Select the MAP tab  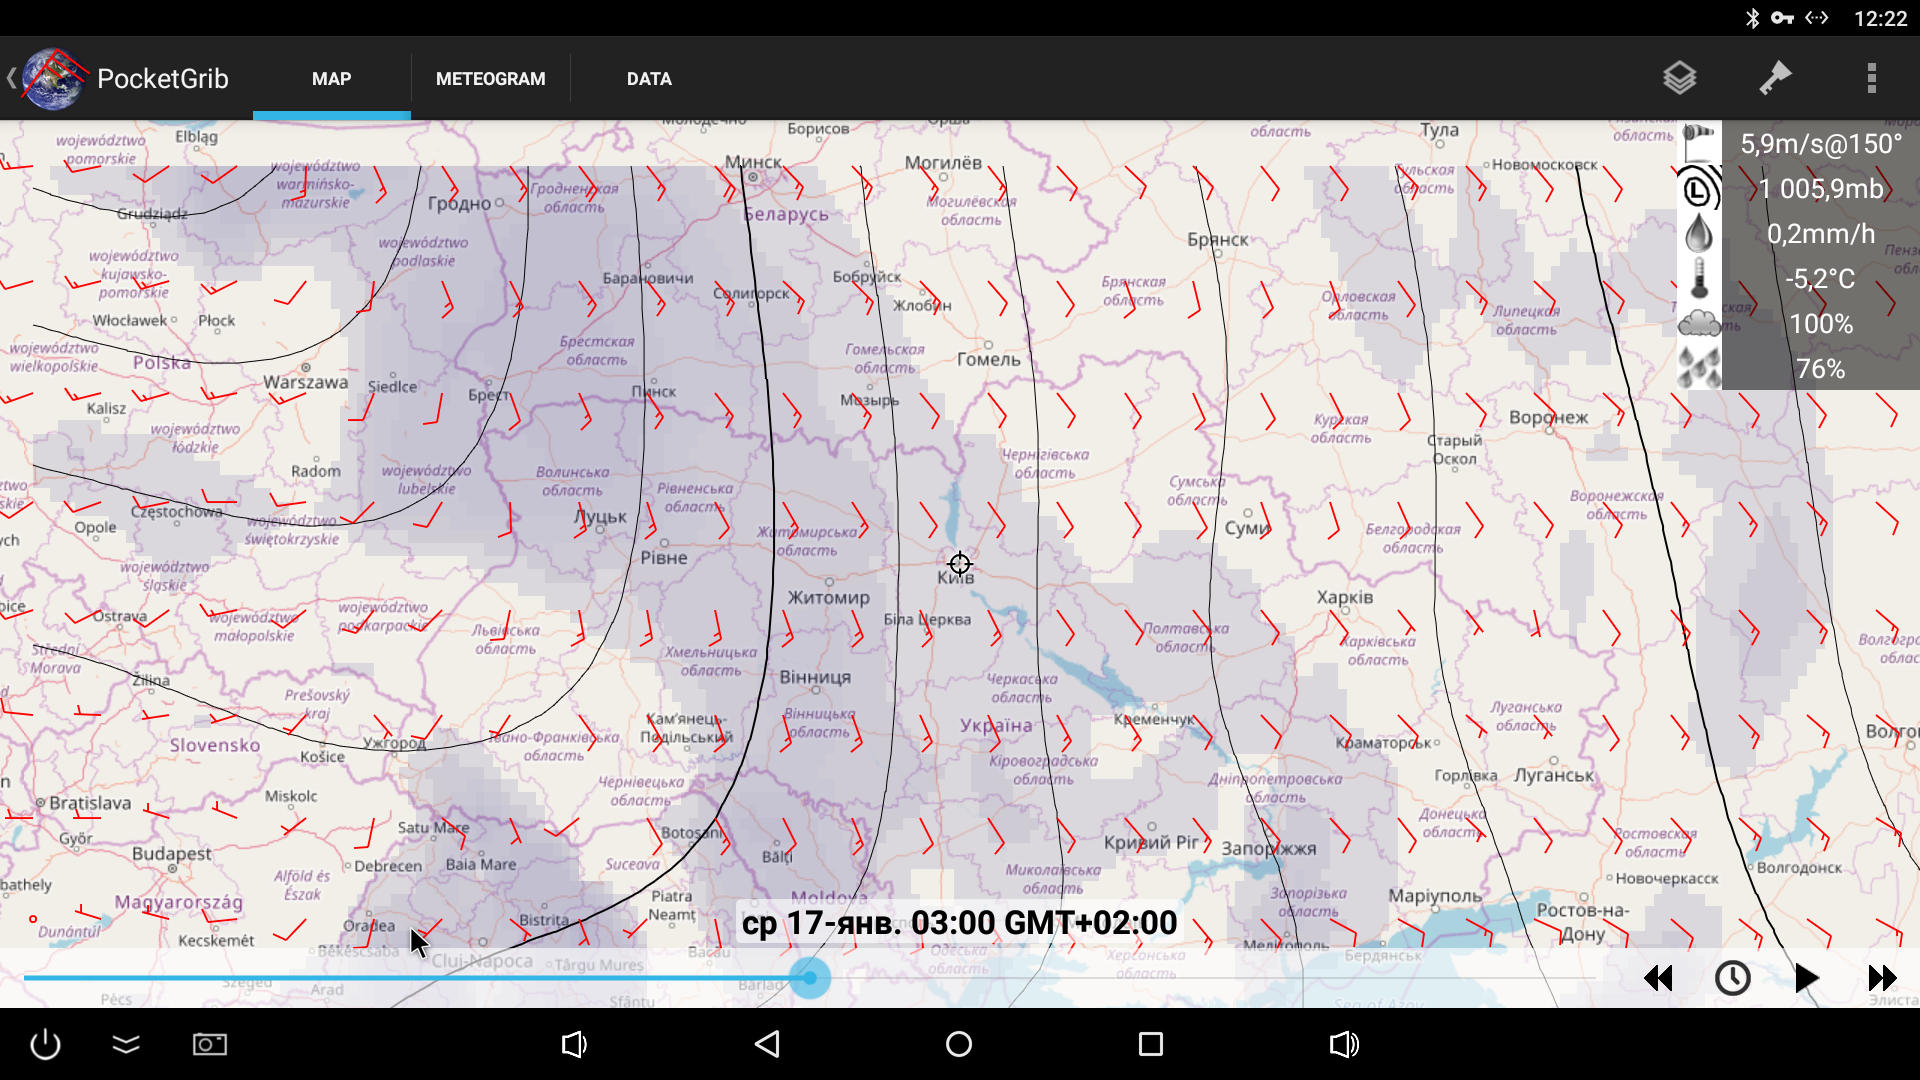[331, 79]
